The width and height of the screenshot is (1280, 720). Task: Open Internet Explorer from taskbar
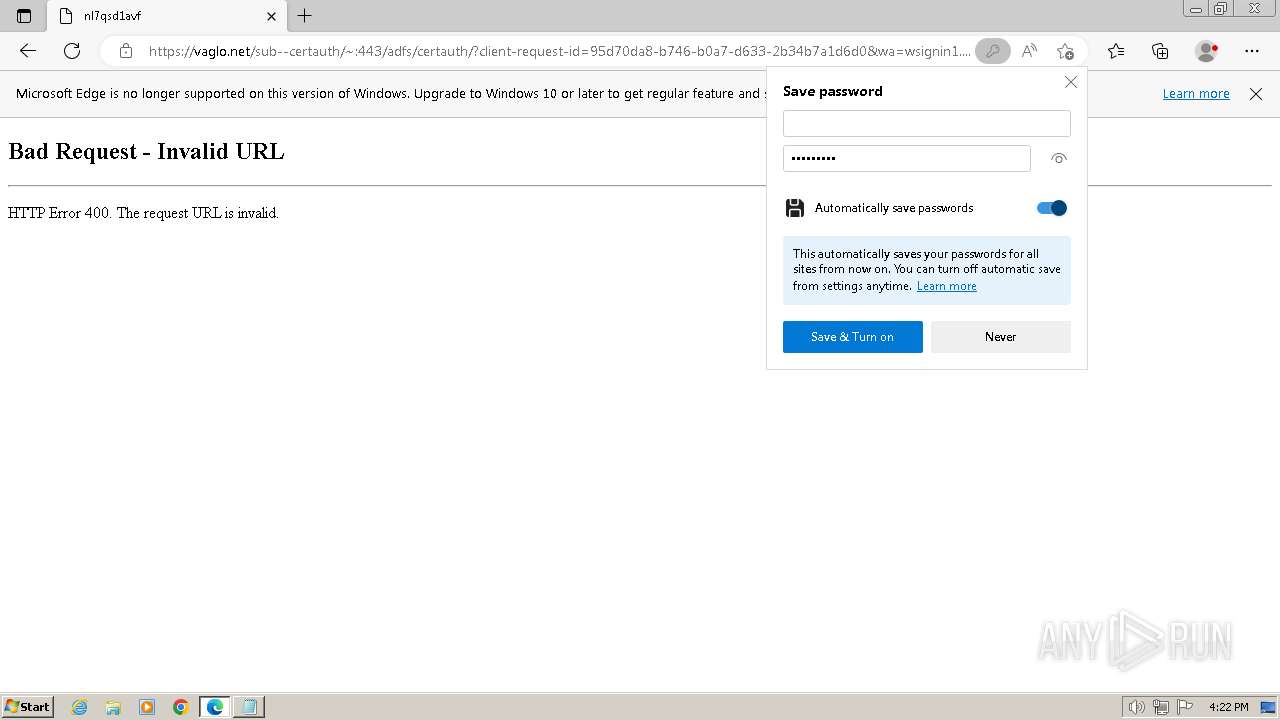[80, 707]
